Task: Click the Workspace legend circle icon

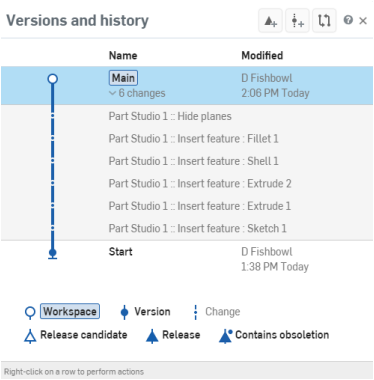Action: (30, 313)
